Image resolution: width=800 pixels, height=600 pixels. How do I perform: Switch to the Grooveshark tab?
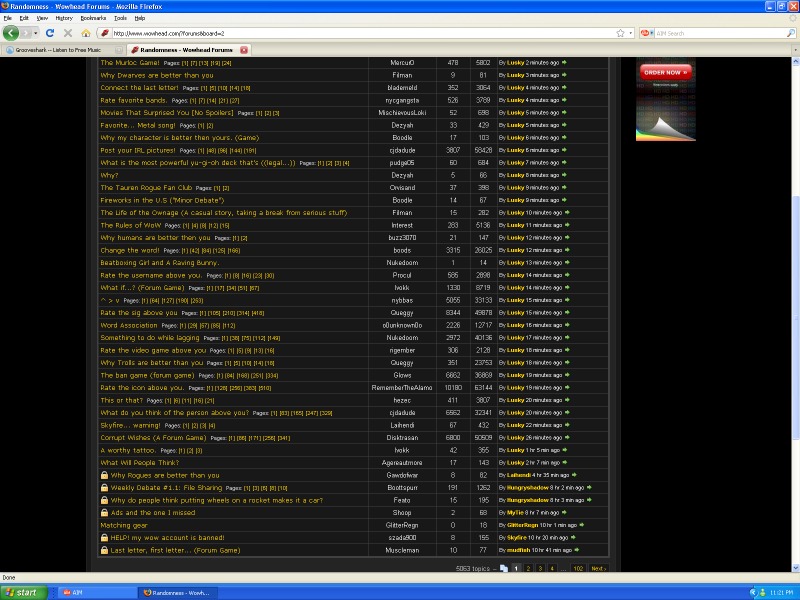click(x=63, y=50)
